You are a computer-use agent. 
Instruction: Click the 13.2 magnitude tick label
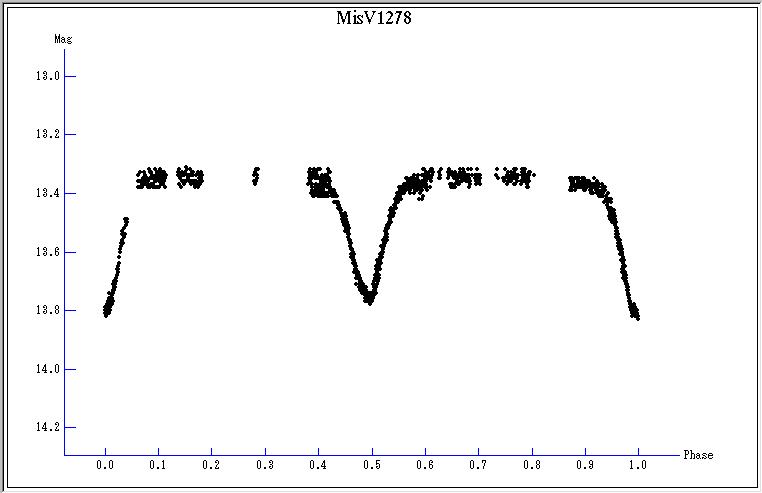48,134
